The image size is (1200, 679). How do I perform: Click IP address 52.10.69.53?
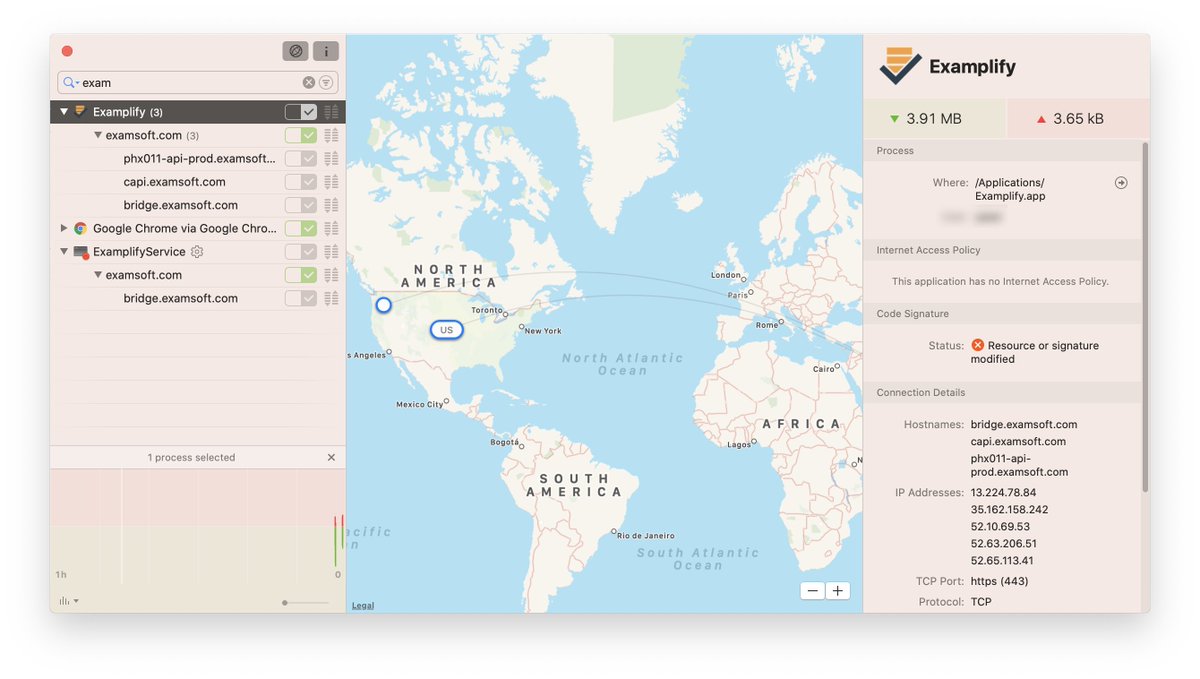pyautogui.click(x=1000, y=527)
